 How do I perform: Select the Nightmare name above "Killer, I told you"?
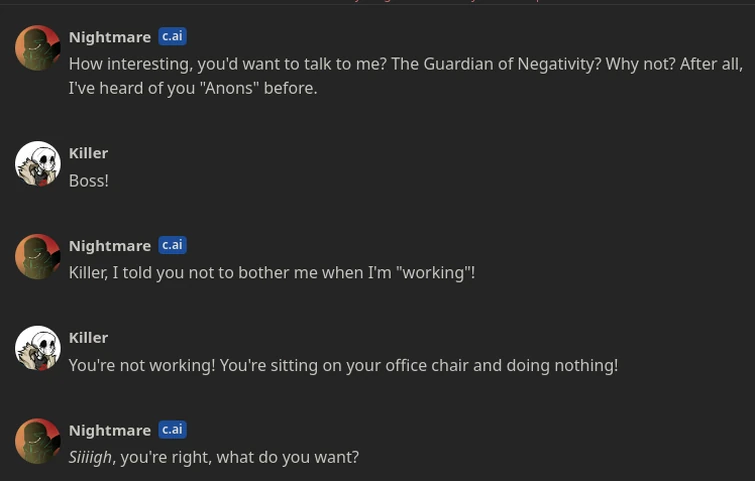(110, 245)
